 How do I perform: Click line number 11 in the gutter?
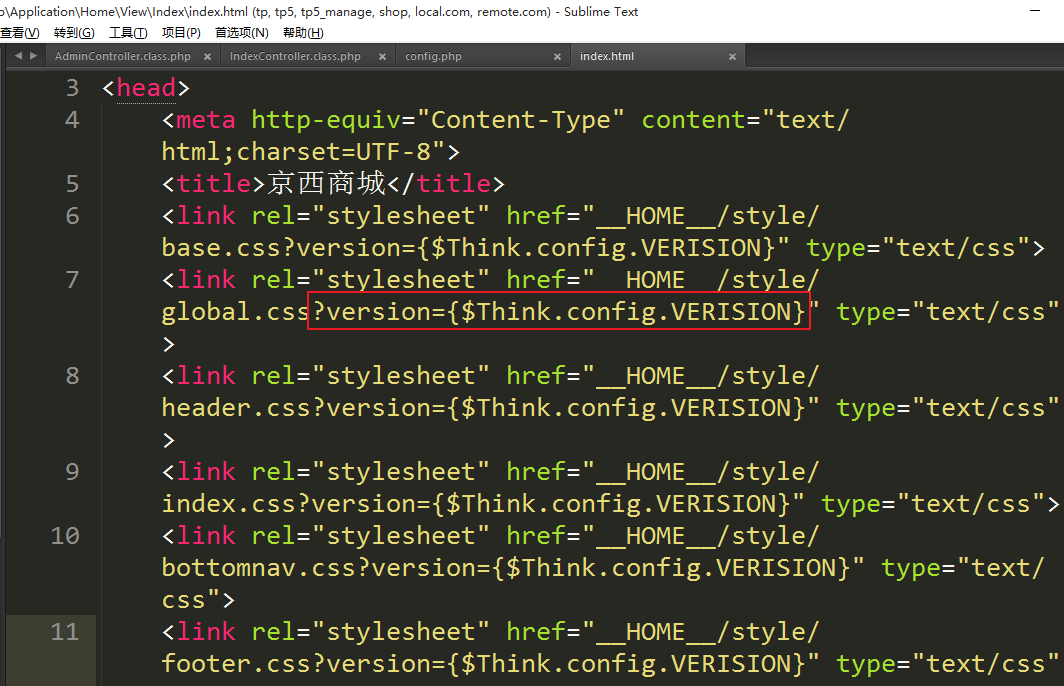tap(65, 632)
